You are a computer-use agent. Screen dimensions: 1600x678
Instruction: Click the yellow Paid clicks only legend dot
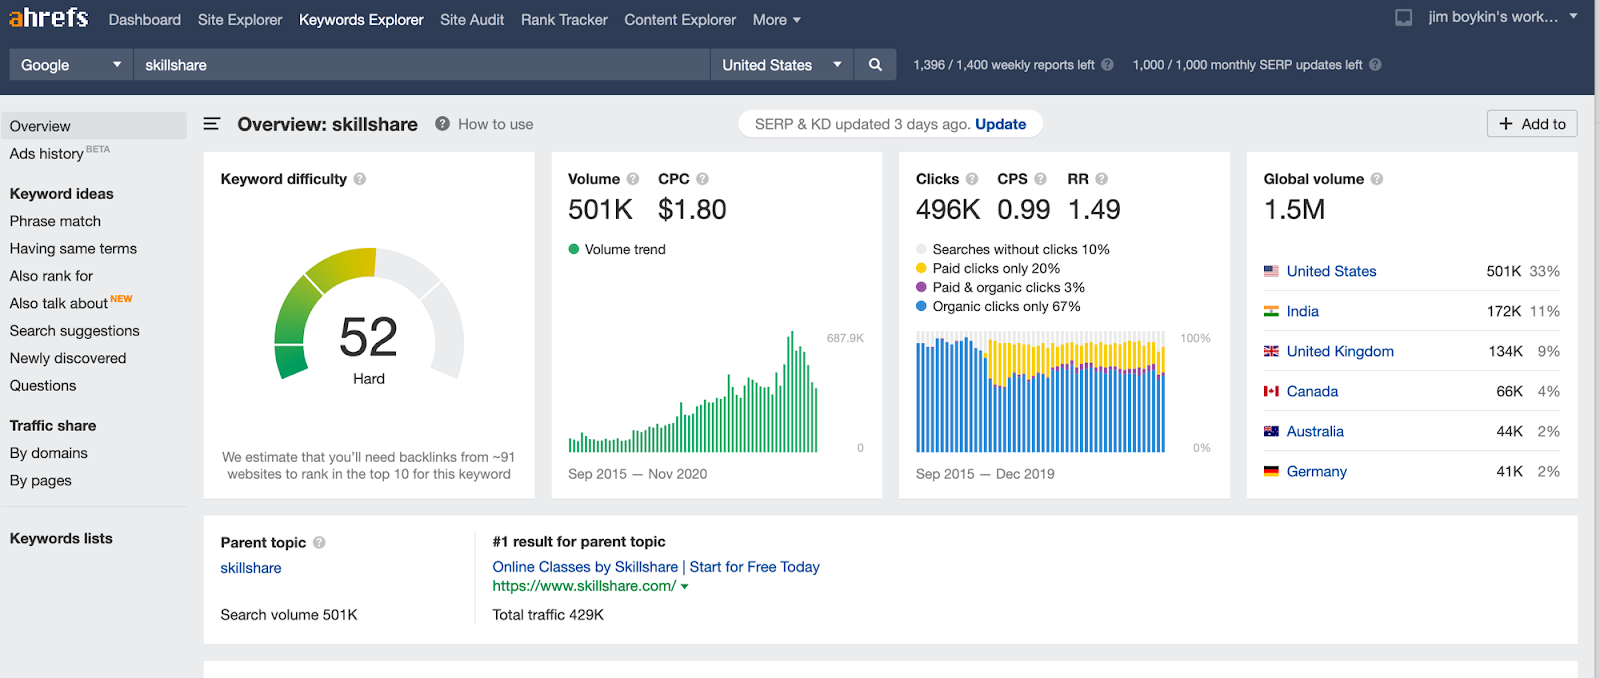tap(921, 268)
